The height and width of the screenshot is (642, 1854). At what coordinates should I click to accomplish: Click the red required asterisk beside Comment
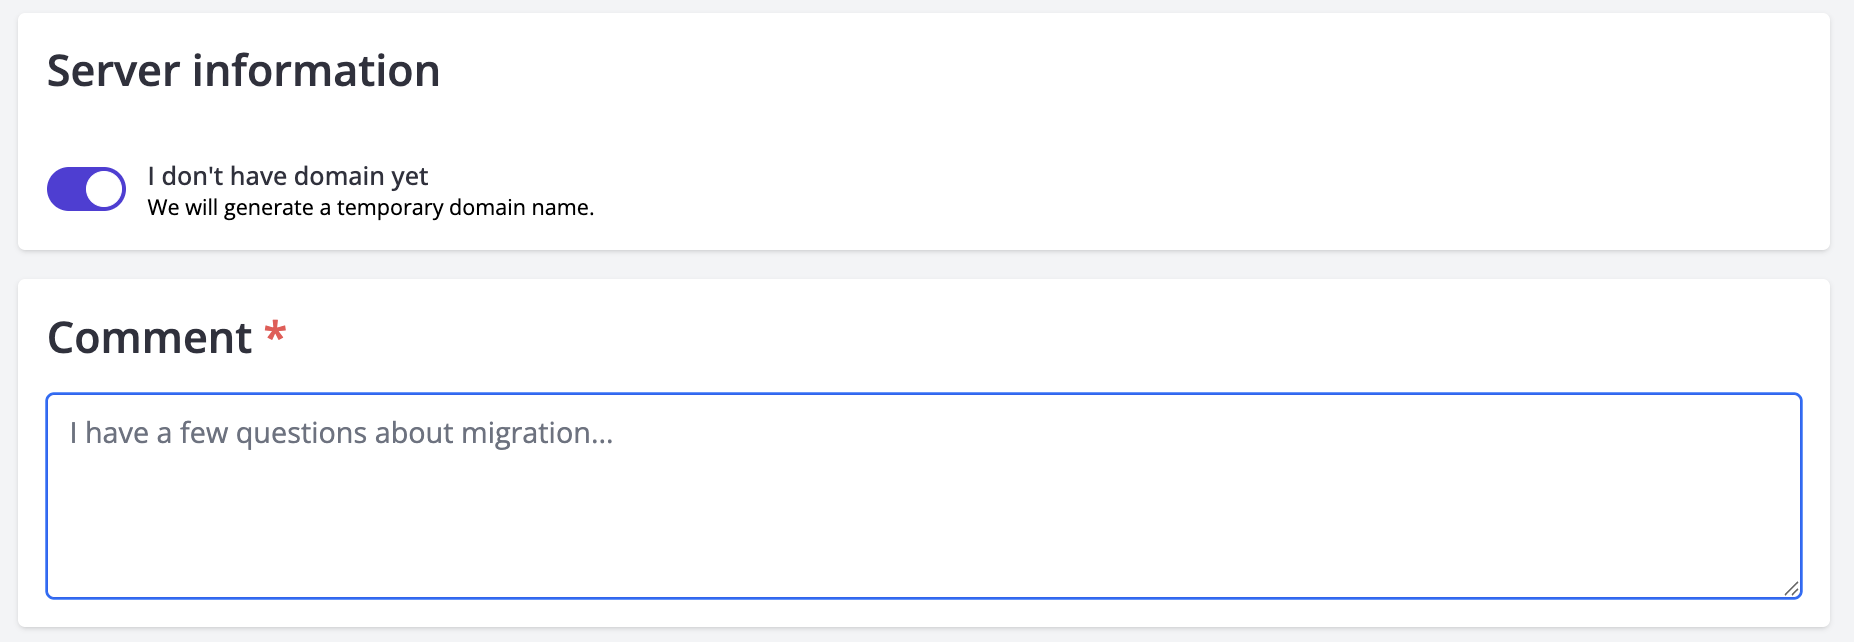(x=275, y=332)
